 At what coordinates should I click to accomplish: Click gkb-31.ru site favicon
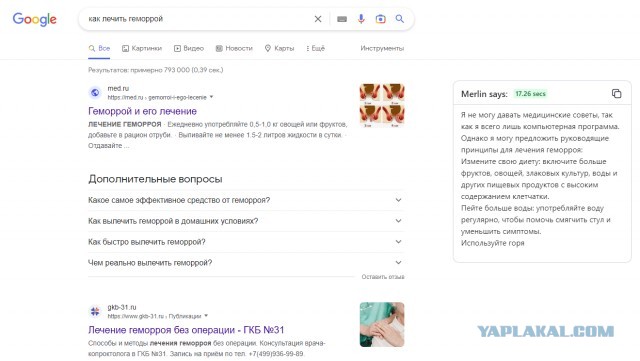coord(95,312)
